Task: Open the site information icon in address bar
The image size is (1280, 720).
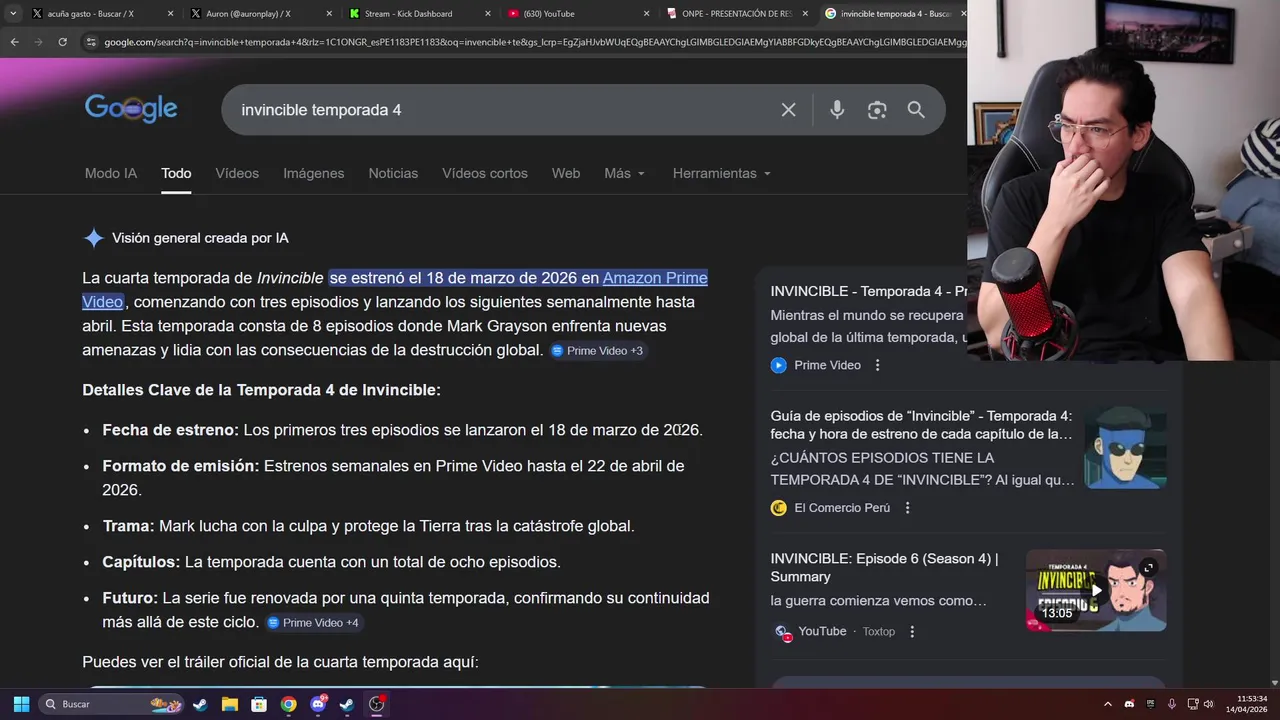Action: [x=91, y=42]
